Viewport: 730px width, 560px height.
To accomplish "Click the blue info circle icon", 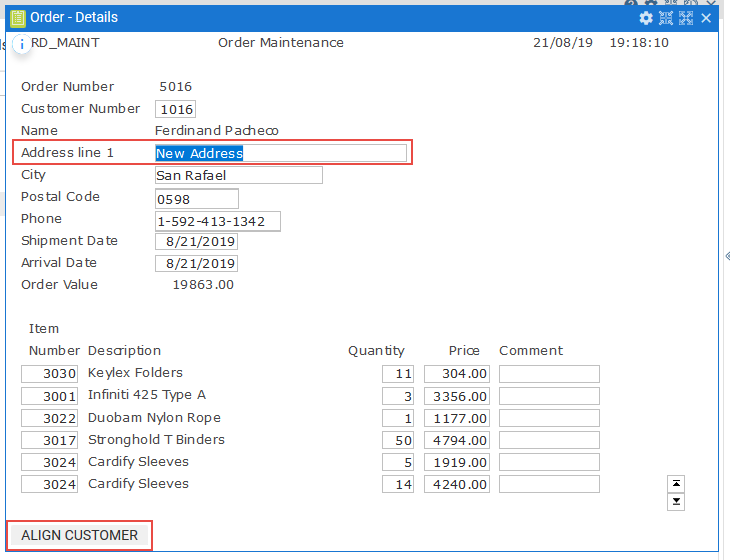I will [21, 45].
